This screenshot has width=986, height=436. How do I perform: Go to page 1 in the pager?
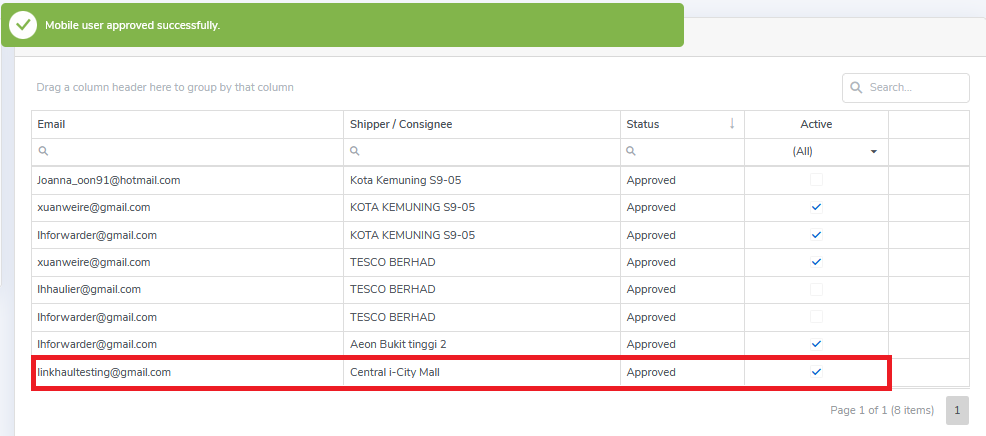click(957, 410)
